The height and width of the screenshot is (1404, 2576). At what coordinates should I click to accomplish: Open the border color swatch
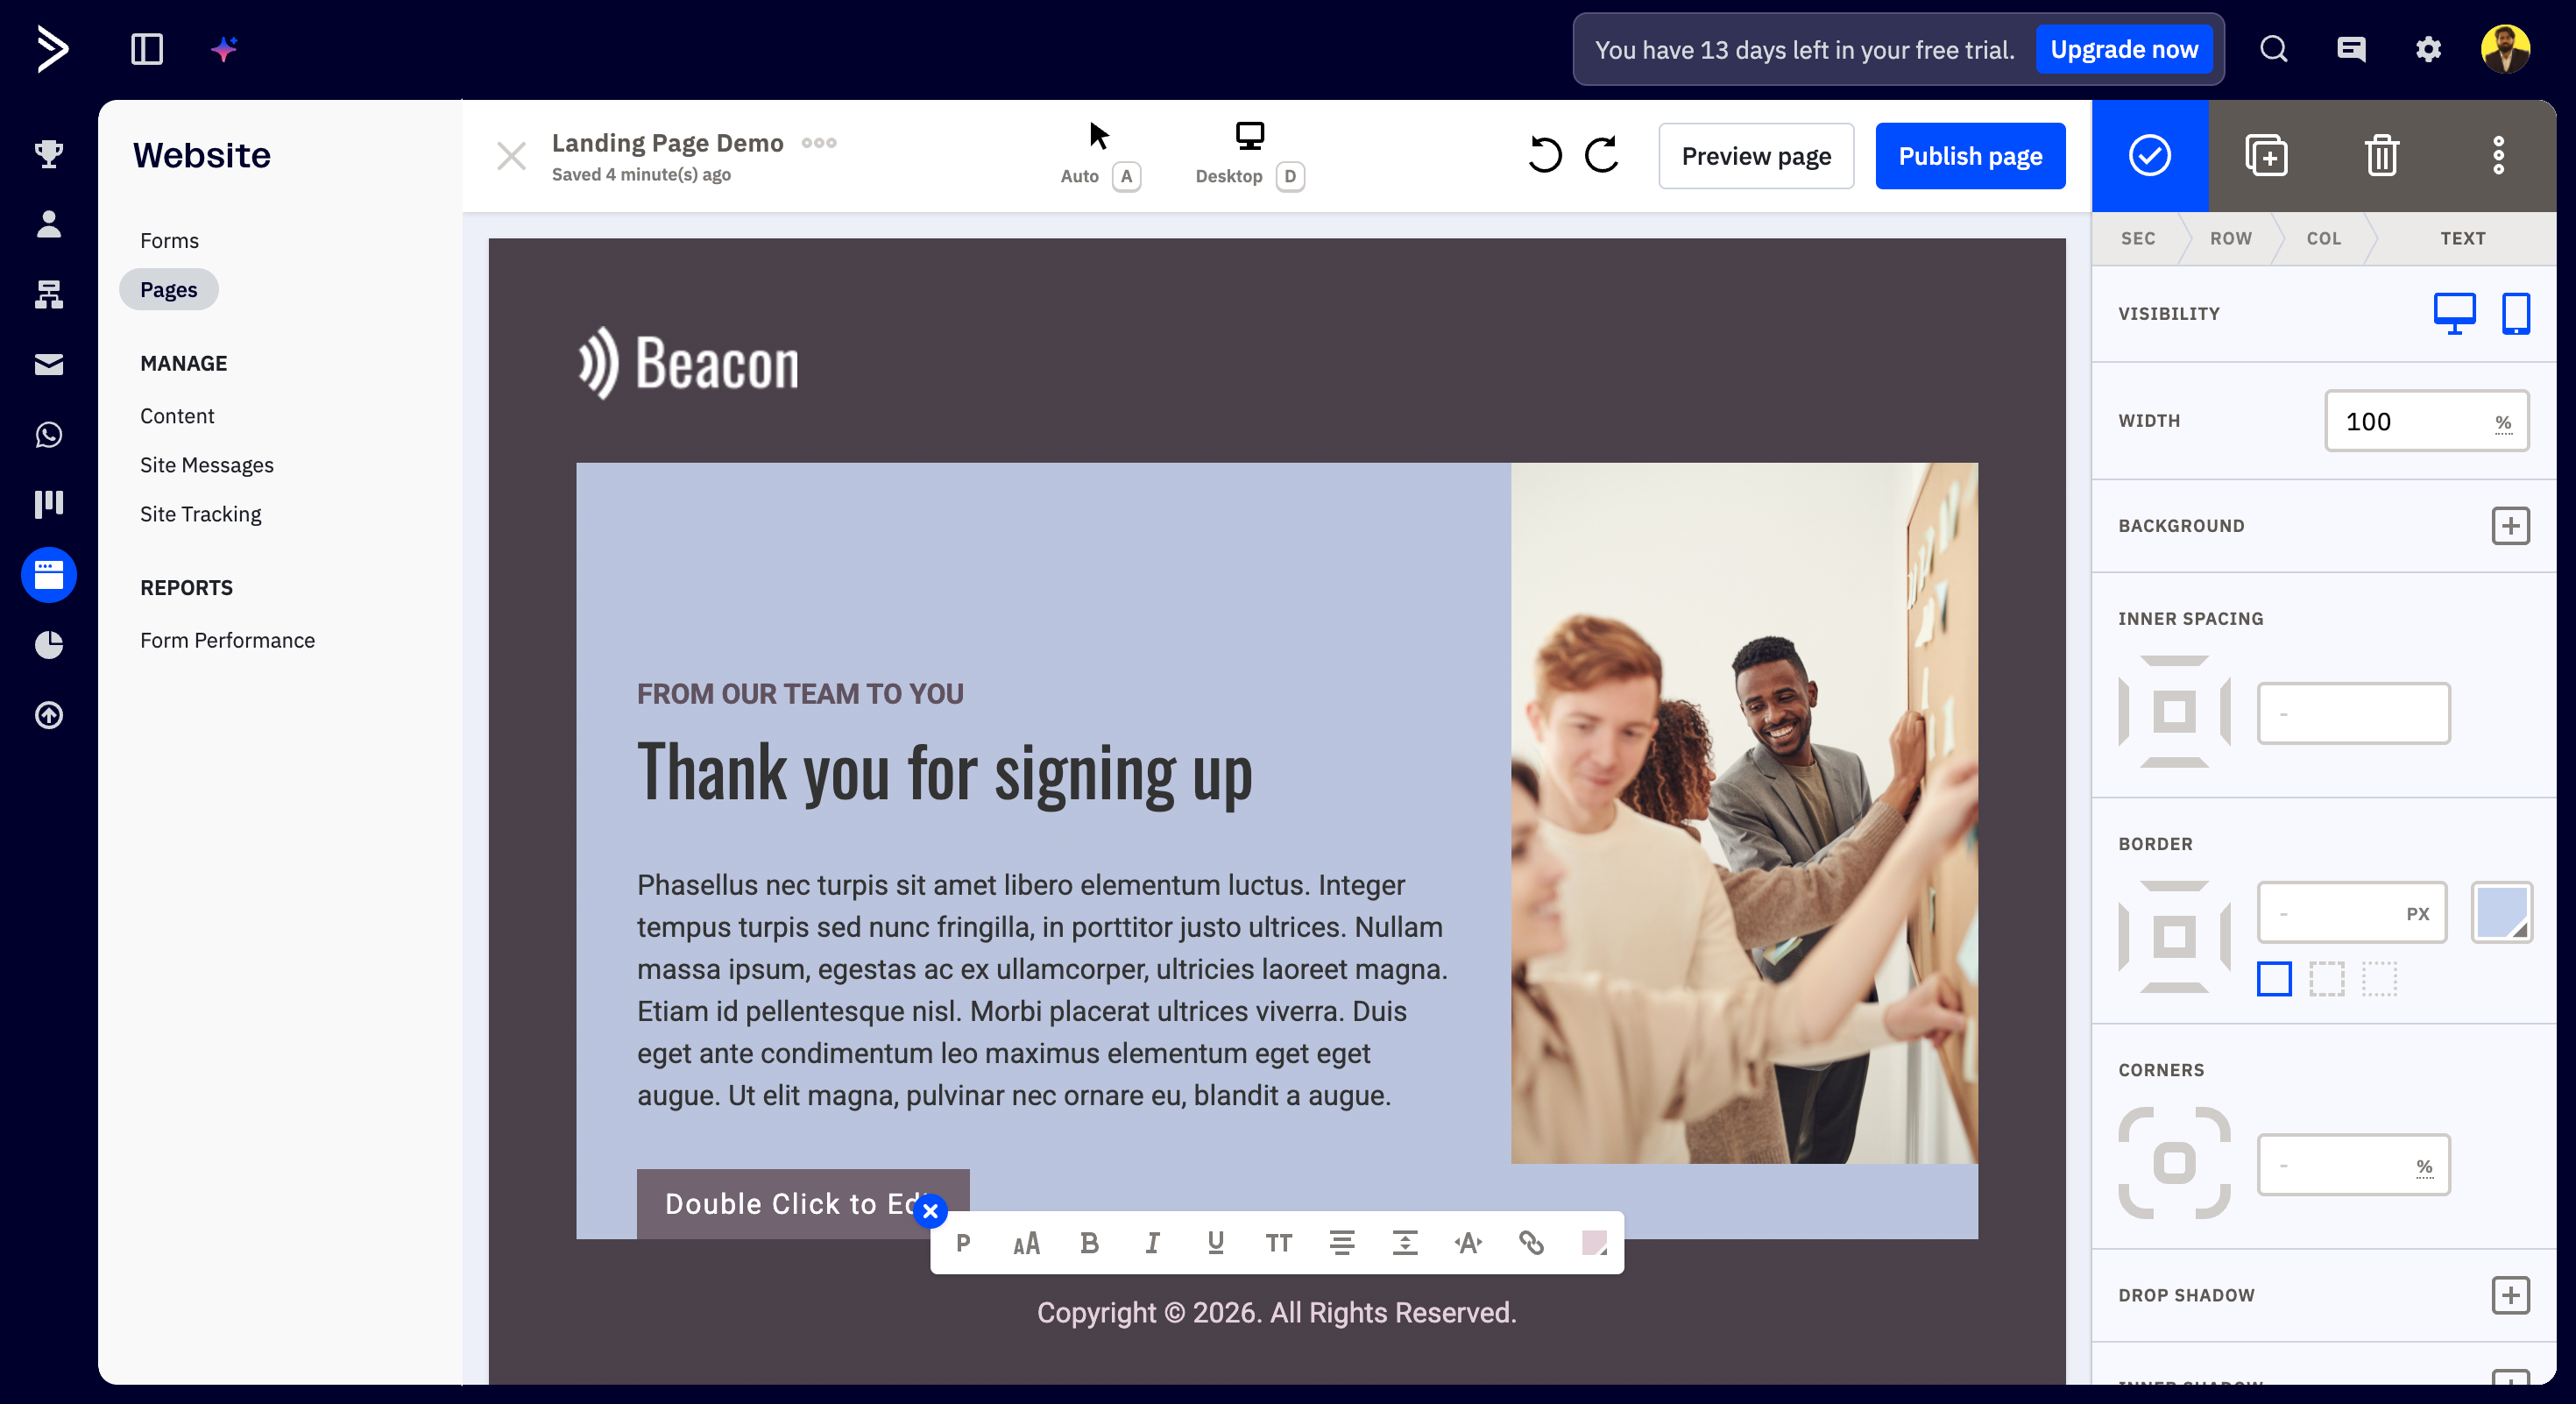tap(2501, 912)
